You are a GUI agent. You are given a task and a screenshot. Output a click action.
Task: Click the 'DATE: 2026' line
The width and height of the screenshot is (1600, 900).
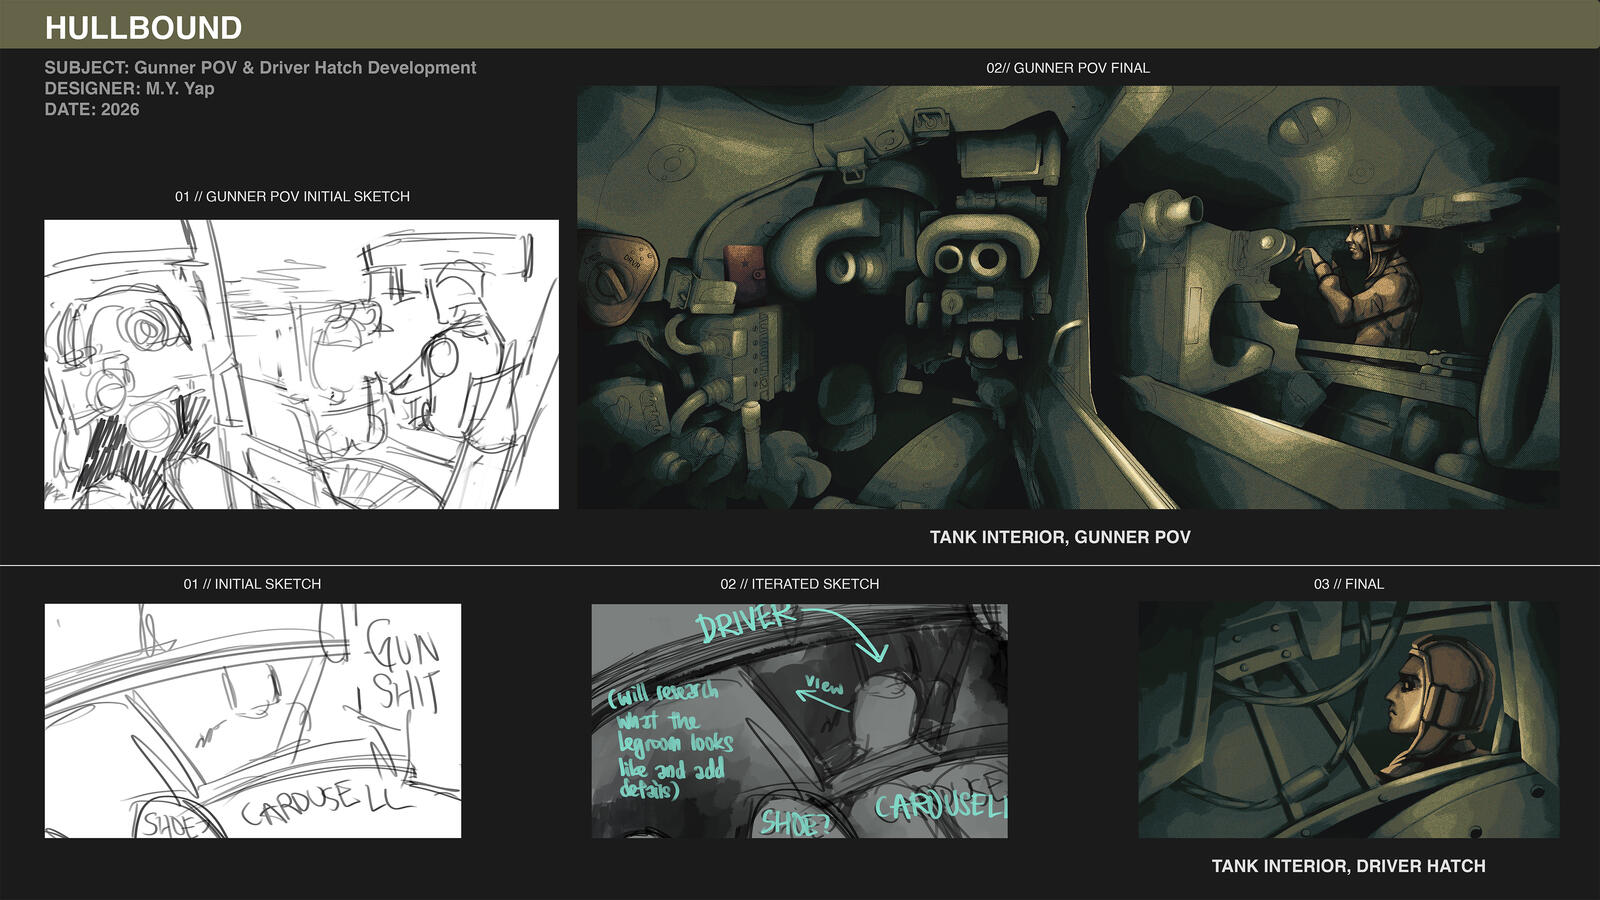tap(92, 109)
